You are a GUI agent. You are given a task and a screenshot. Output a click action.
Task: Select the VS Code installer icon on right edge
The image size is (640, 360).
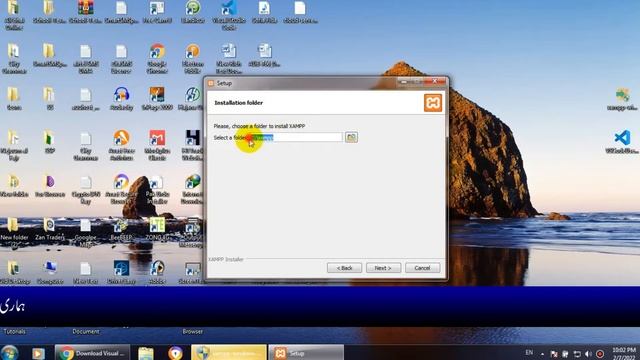point(622,142)
